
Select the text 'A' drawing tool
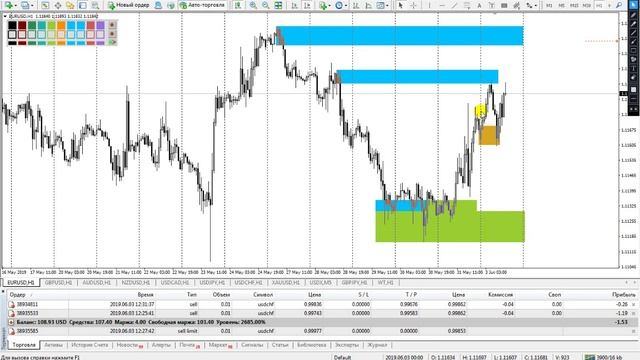click(479, 5)
